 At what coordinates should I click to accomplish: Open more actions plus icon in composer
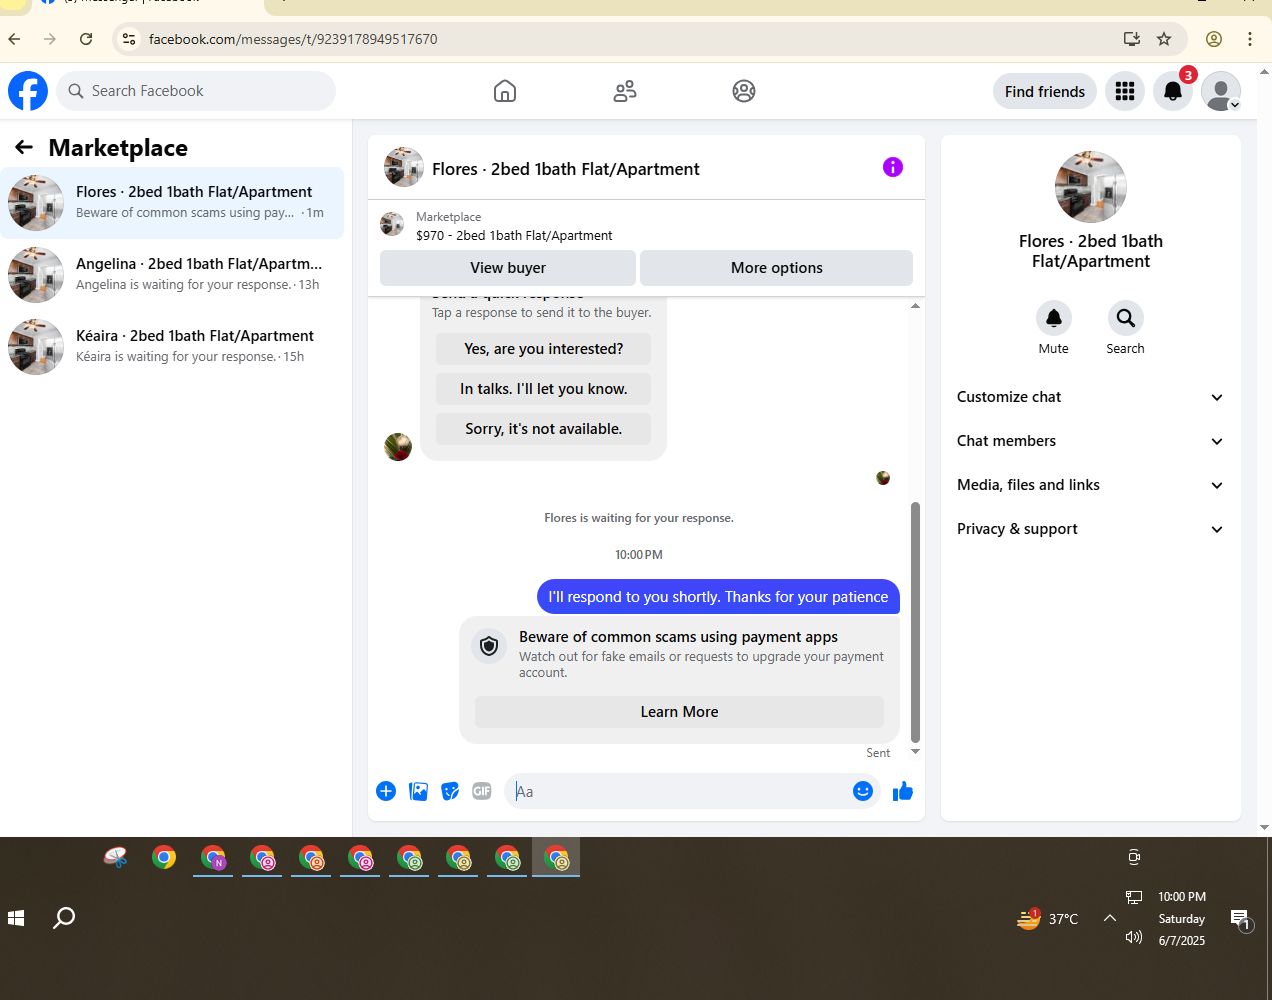pos(386,791)
